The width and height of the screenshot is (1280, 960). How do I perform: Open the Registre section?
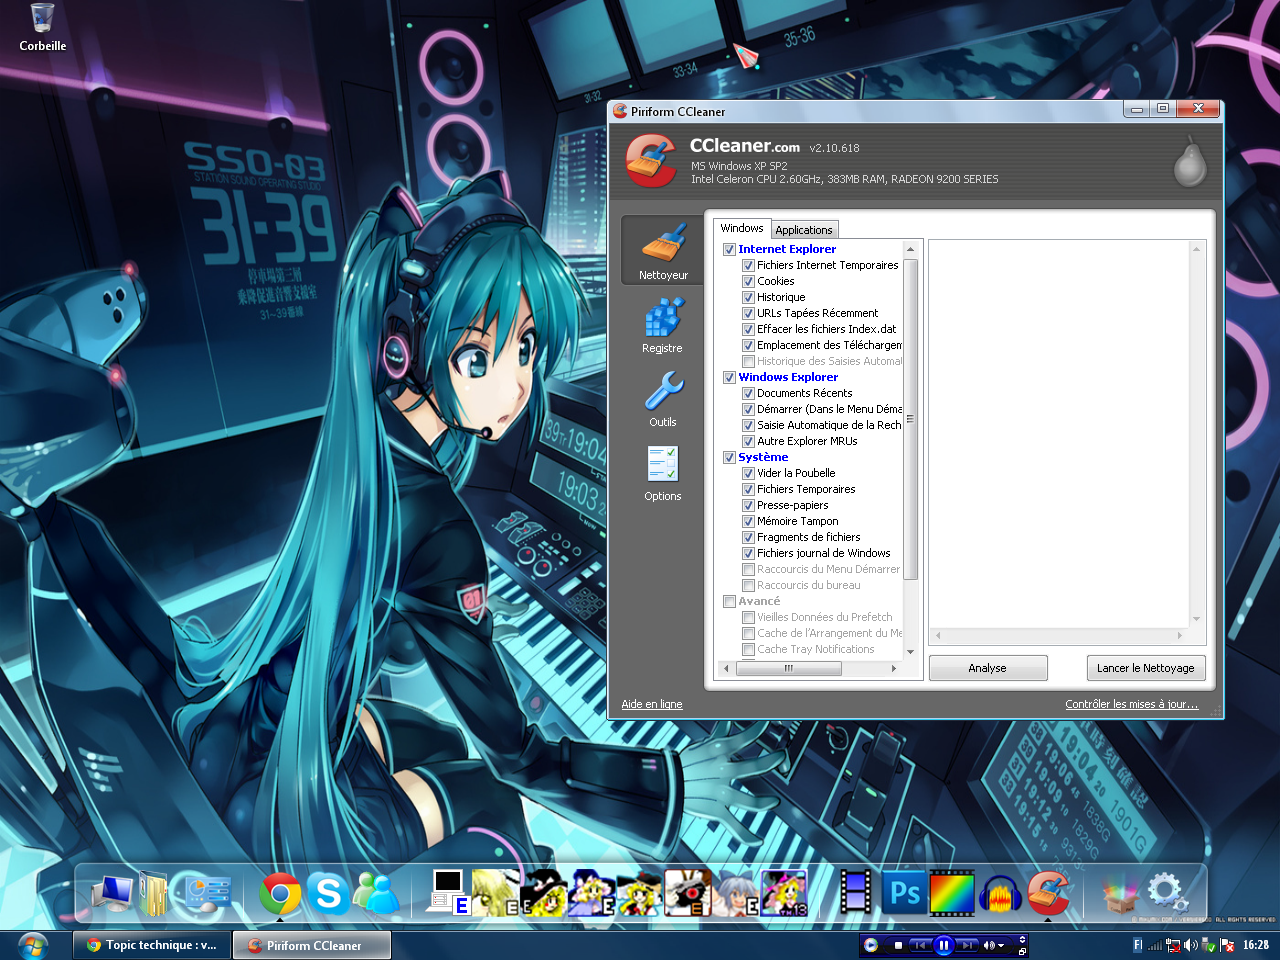pyautogui.click(x=663, y=325)
